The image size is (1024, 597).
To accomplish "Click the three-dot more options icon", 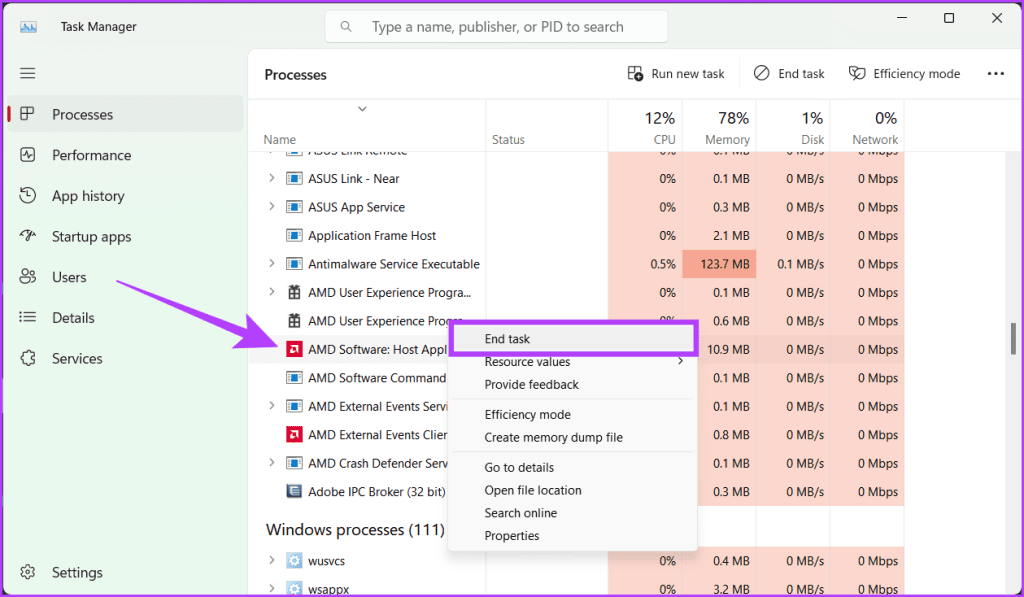I will tap(995, 73).
